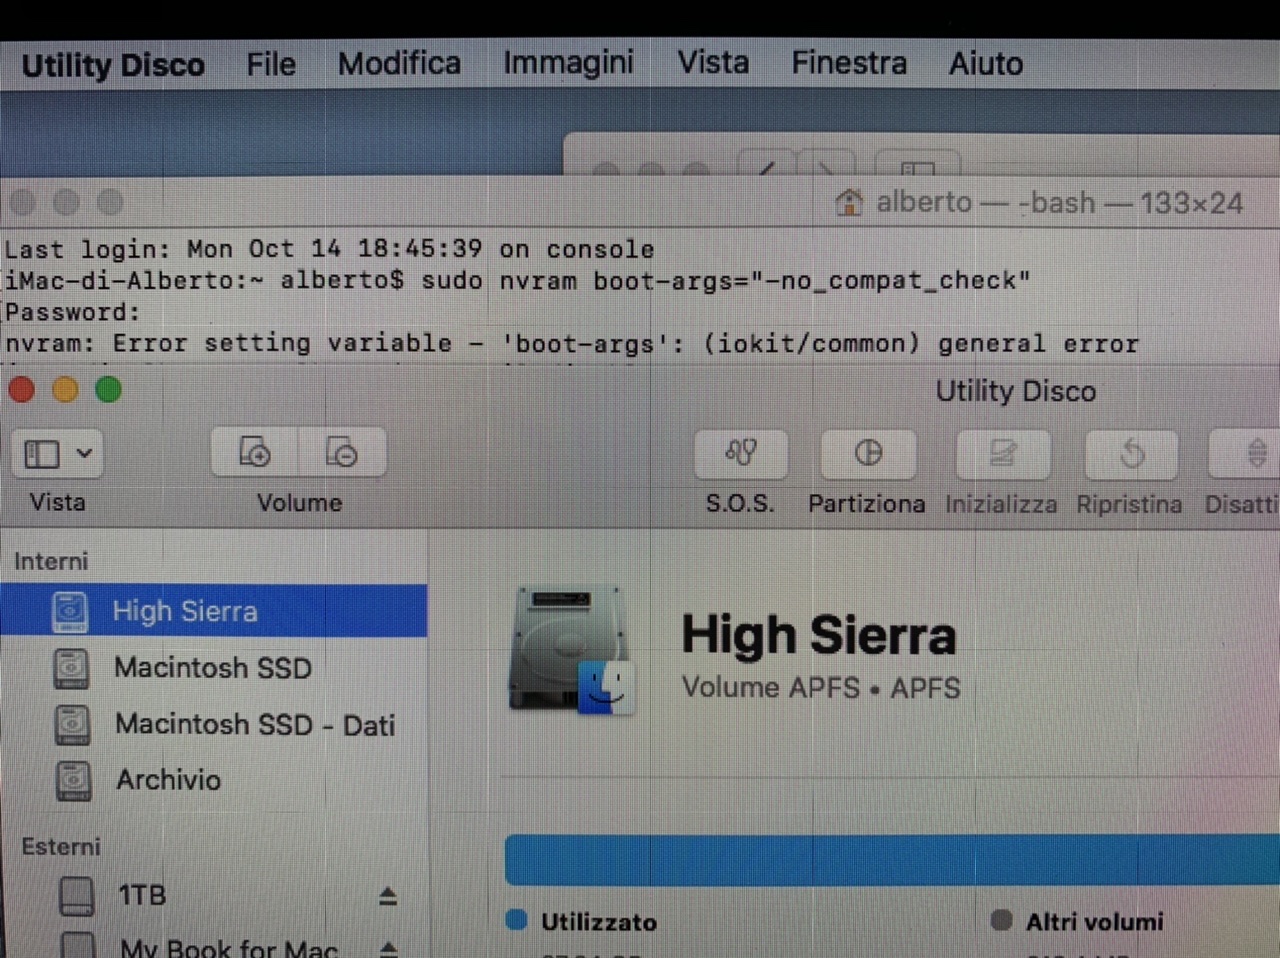Screen dimensions: 1280x958
Task: Select High Sierra volume in sidebar
Action: (x=214, y=611)
